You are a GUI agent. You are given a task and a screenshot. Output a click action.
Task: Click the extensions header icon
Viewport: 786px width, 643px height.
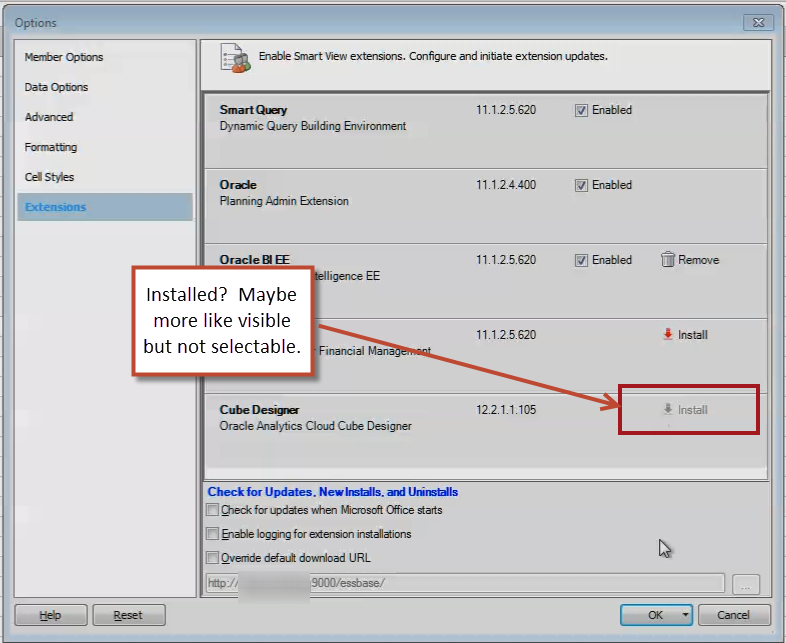235,59
